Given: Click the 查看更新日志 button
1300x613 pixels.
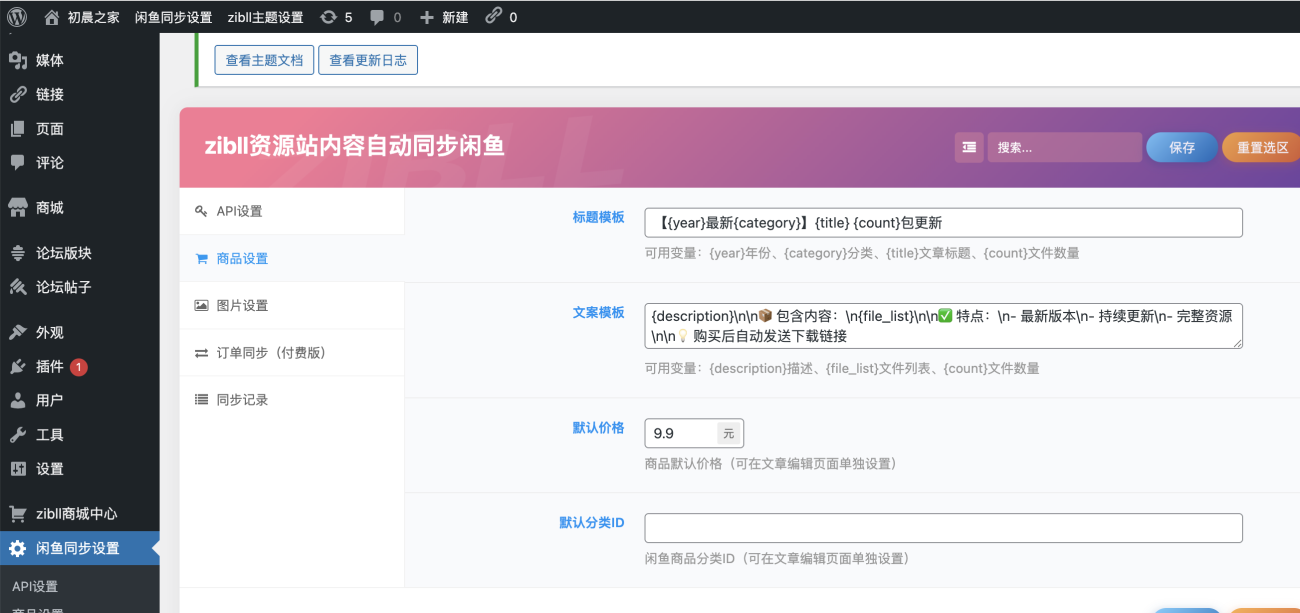Looking at the screenshot, I should (368, 60).
